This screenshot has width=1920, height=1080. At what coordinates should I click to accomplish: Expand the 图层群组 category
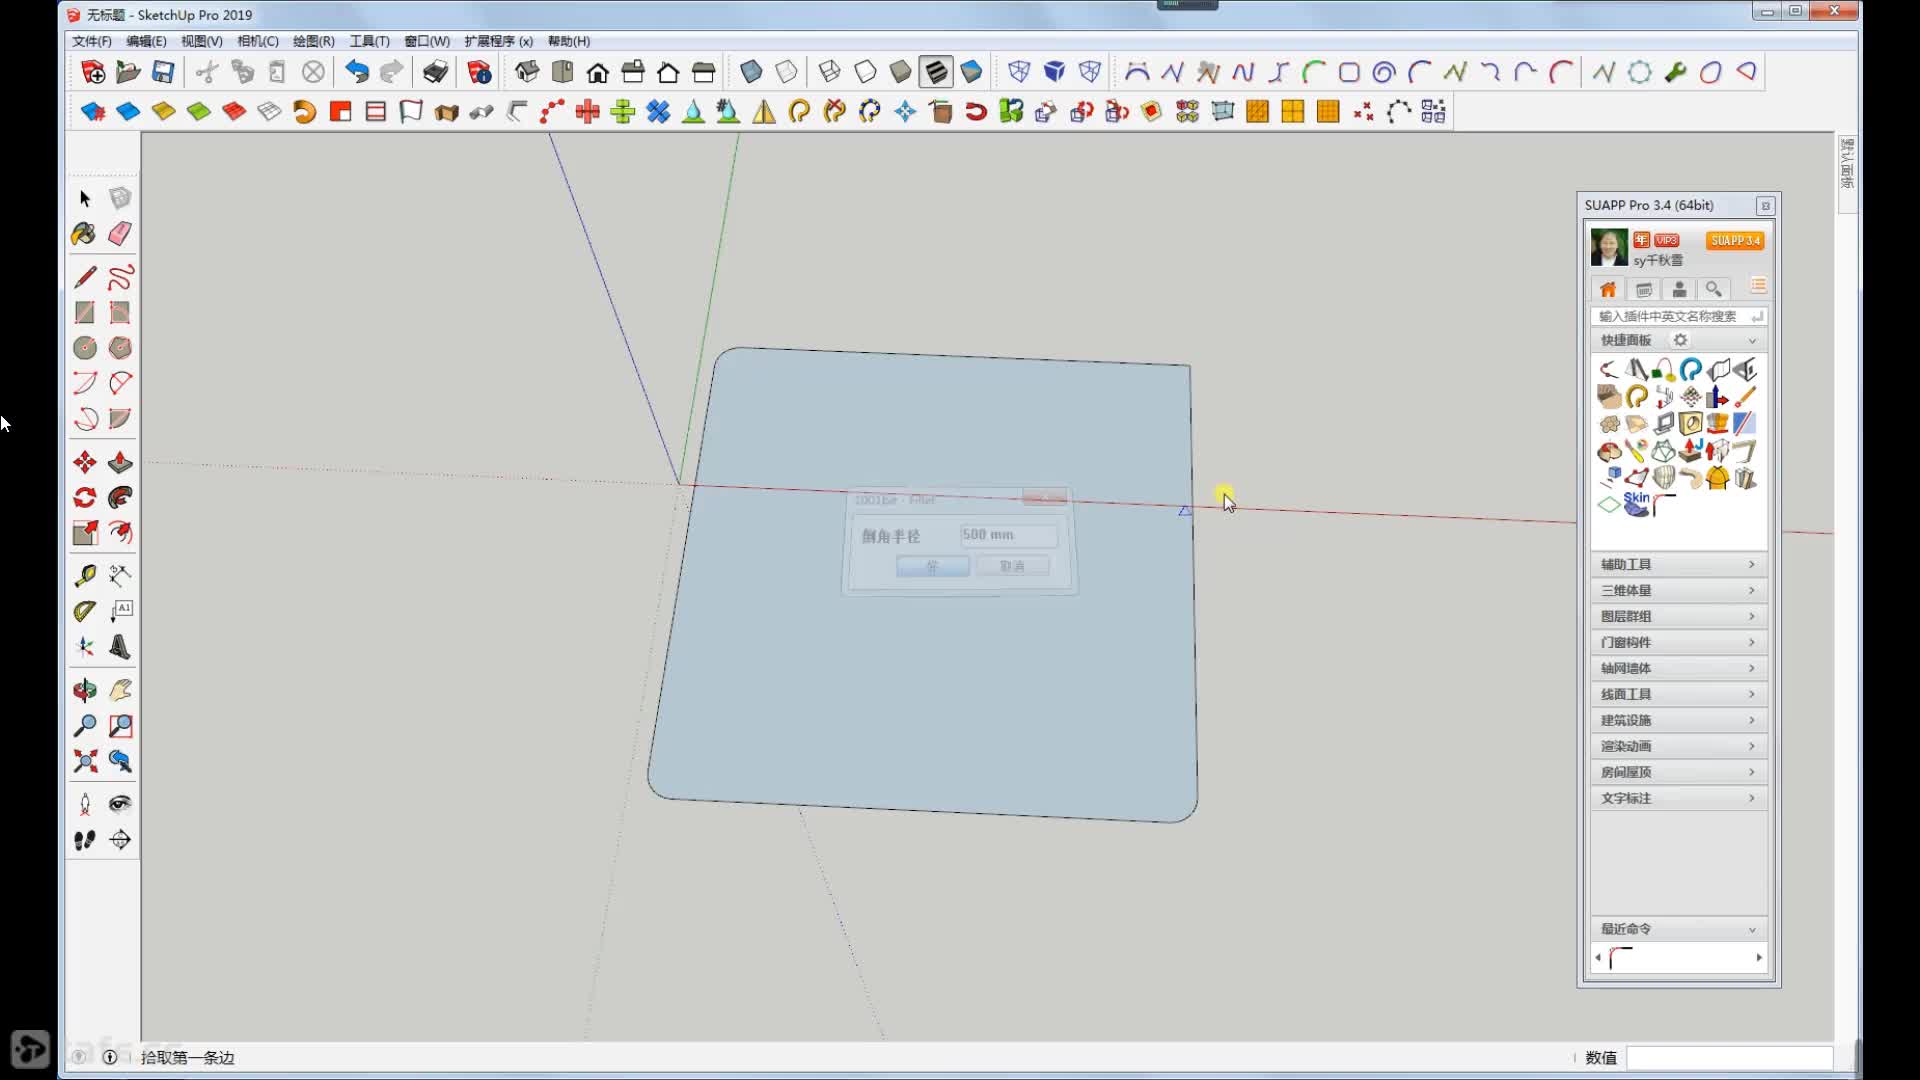(1678, 616)
